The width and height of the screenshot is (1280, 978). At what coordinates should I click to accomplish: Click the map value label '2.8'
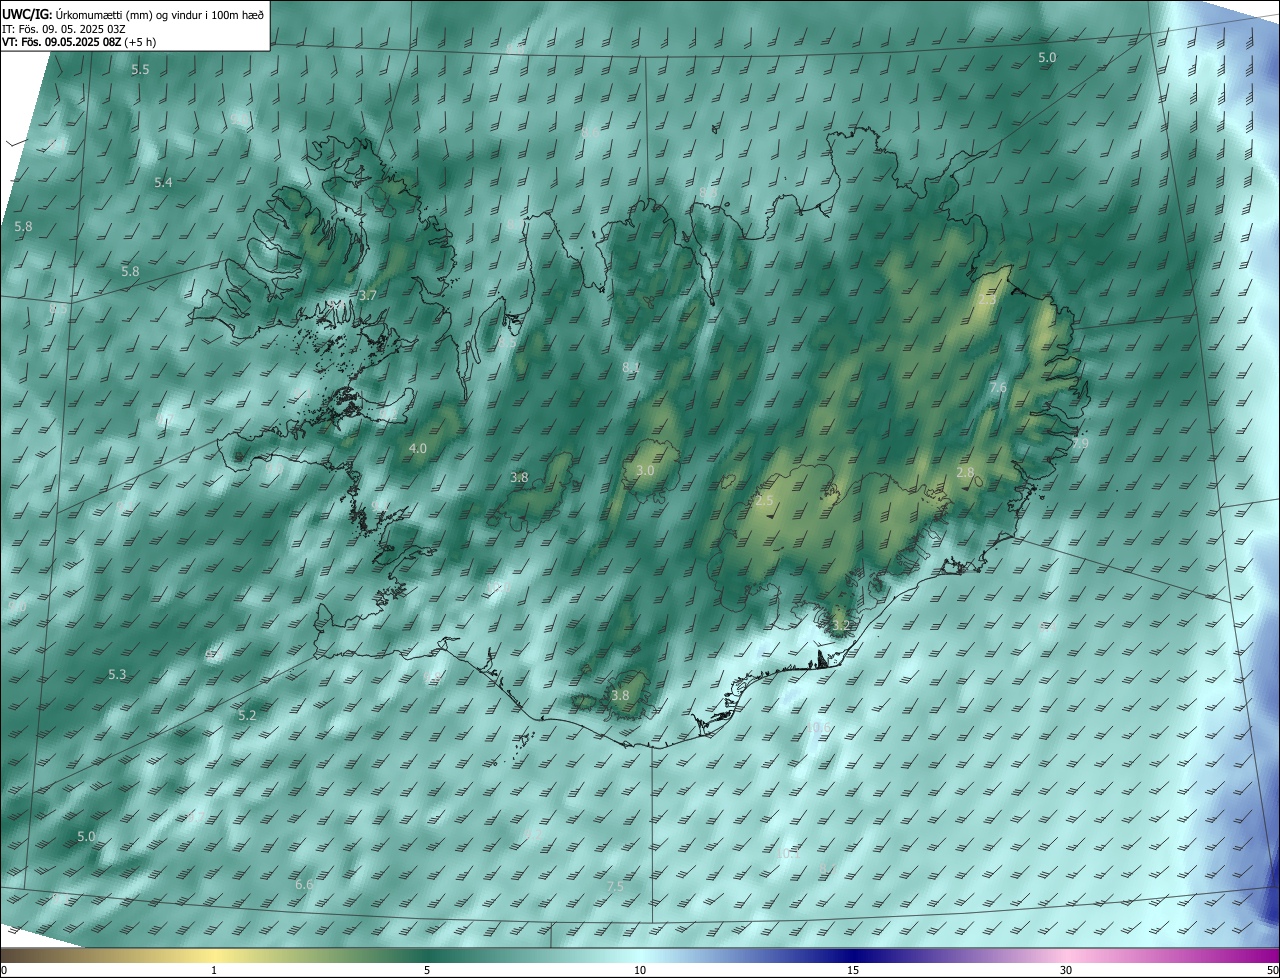[965, 473]
